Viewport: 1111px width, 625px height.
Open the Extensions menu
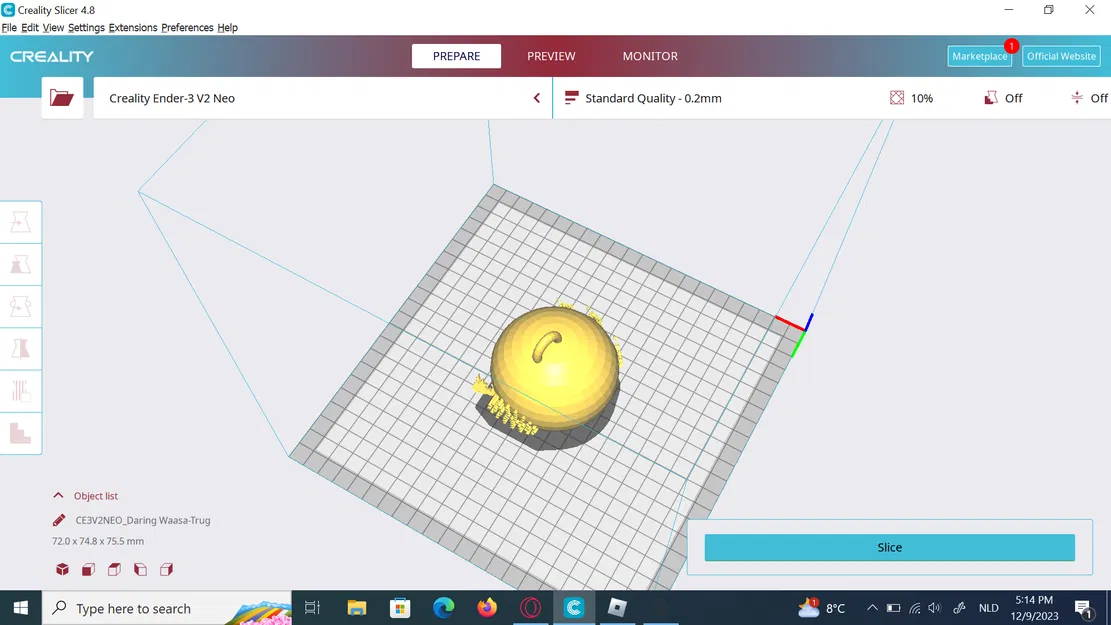(132, 28)
